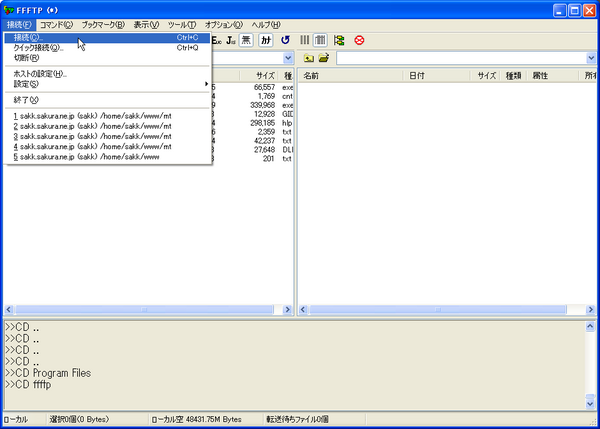Viewport: 600px width, 429px height.
Task: Maximize the FFFTP window
Action: 574,11
